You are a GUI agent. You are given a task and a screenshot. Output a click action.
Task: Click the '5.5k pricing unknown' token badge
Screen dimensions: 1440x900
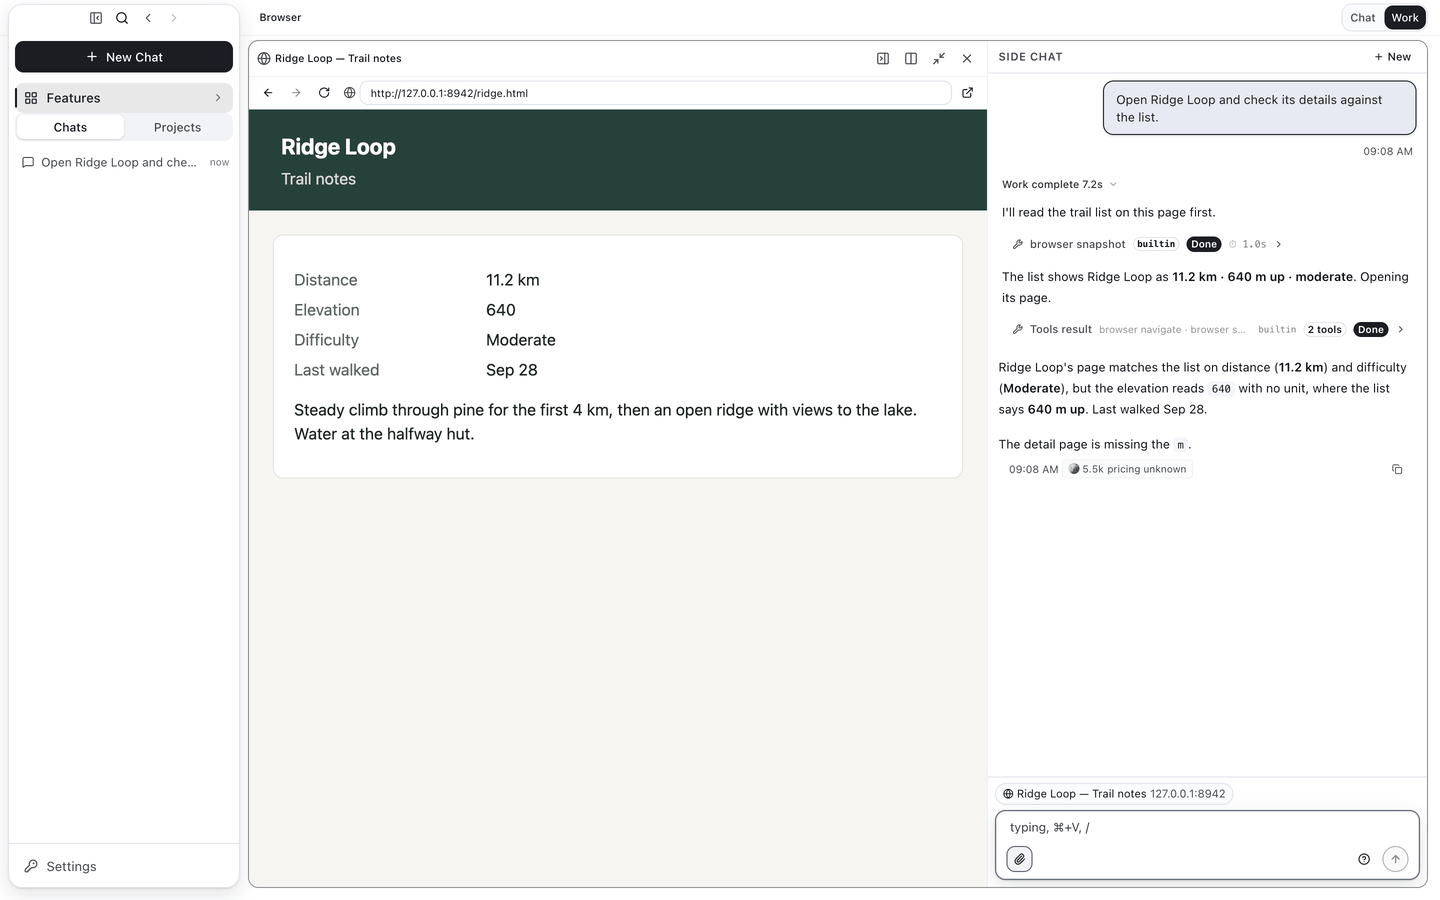[1128, 469]
